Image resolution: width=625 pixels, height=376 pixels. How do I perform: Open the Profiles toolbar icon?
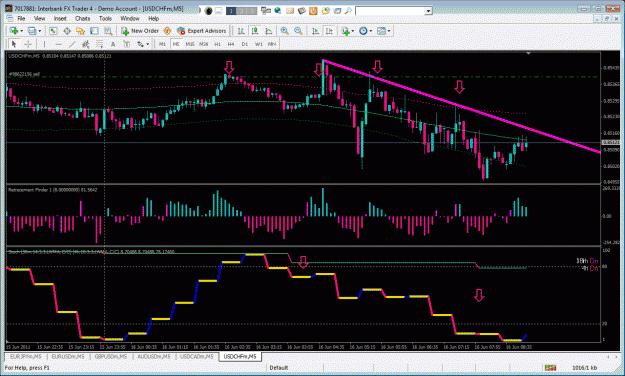coord(32,31)
